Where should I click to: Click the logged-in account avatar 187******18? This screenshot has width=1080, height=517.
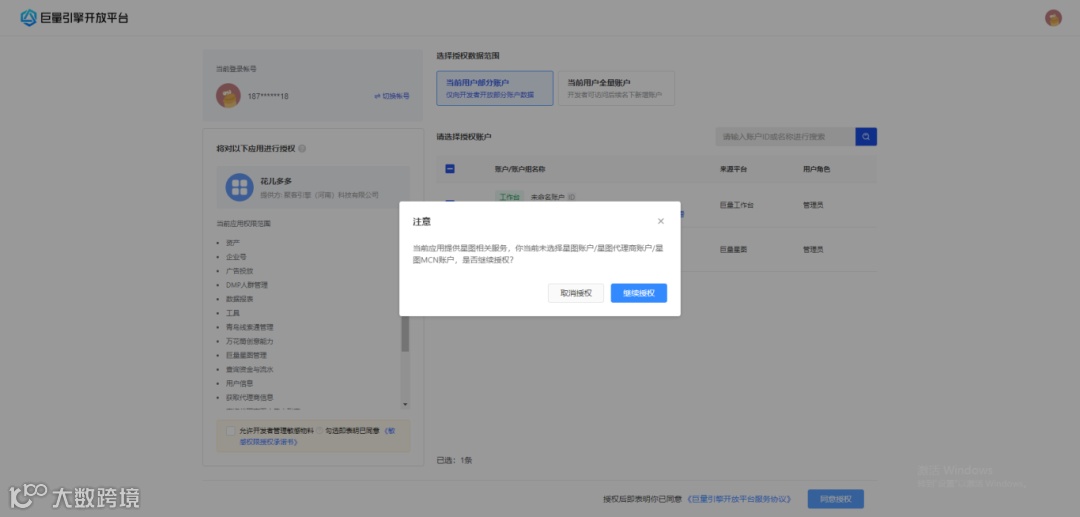pyautogui.click(x=228, y=96)
